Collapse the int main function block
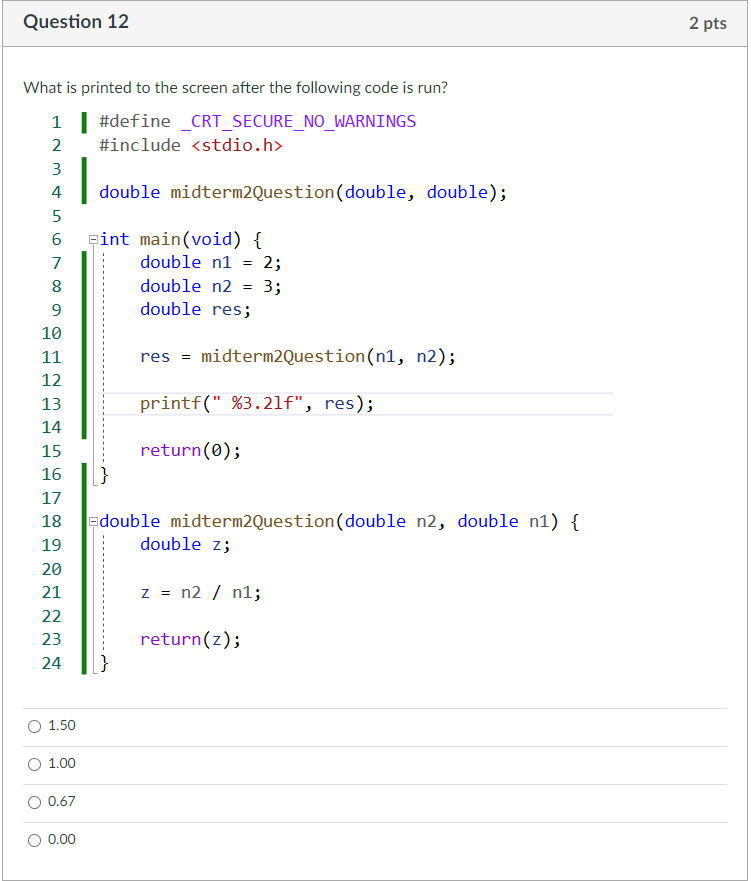The width and height of the screenshot is (751, 881). (x=93, y=239)
